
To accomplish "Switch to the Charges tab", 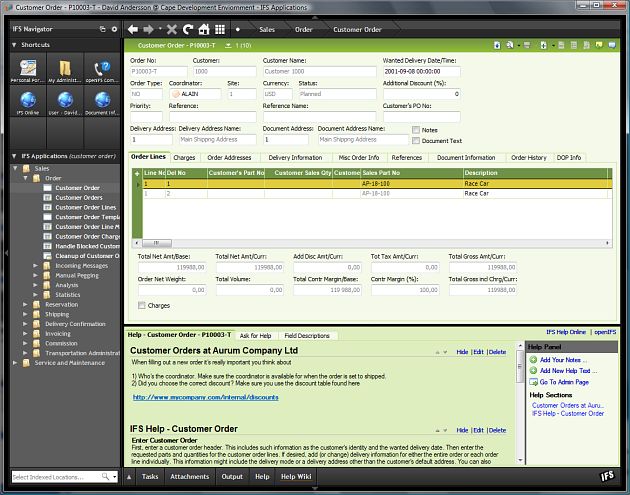I will click(x=184, y=158).
